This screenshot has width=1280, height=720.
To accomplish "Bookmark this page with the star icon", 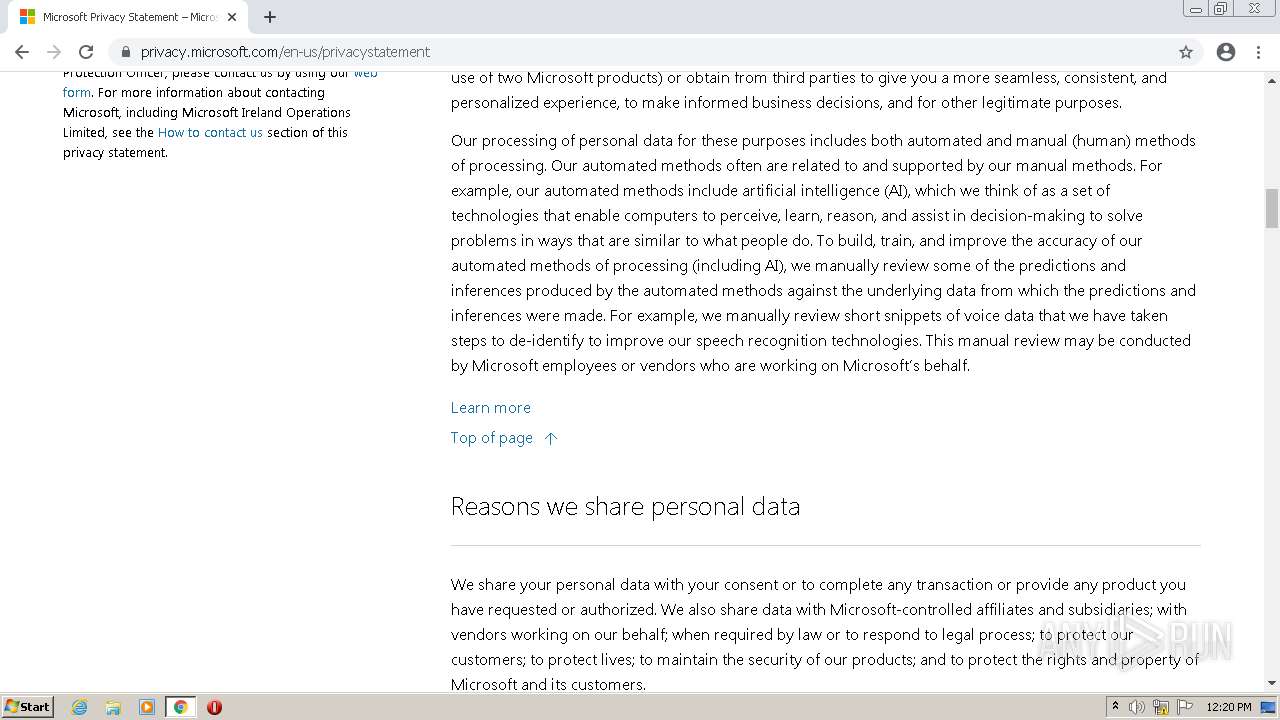I will (x=1186, y=52).
